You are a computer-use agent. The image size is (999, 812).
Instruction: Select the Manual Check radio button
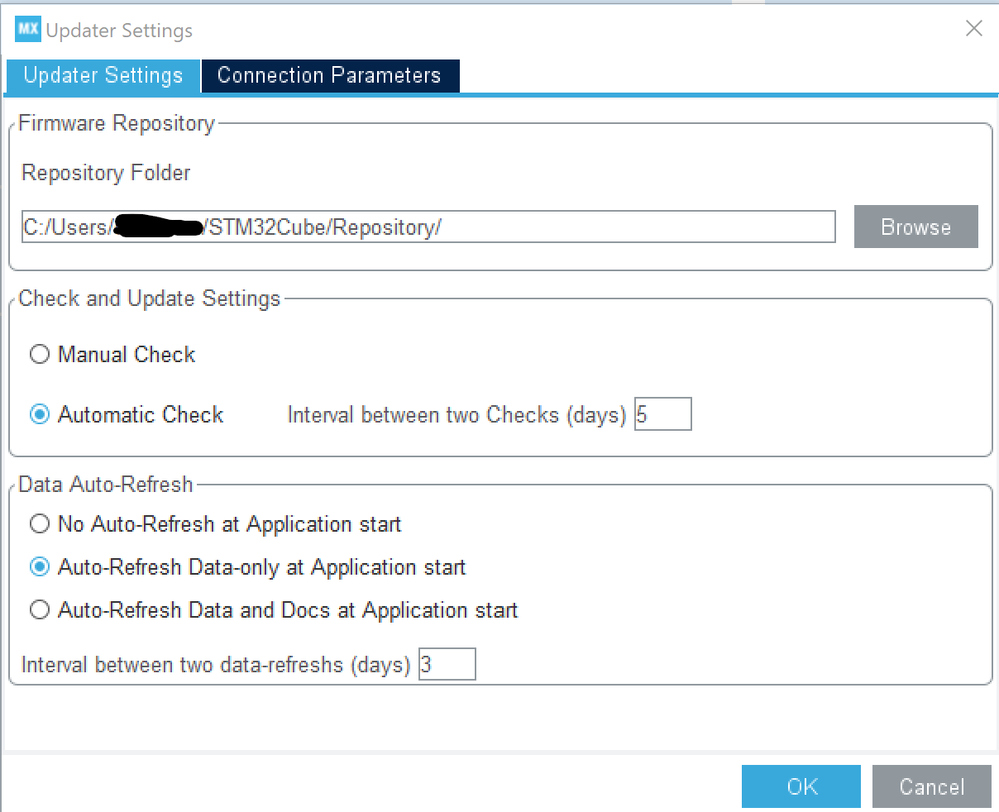click(x=39, y=355)
